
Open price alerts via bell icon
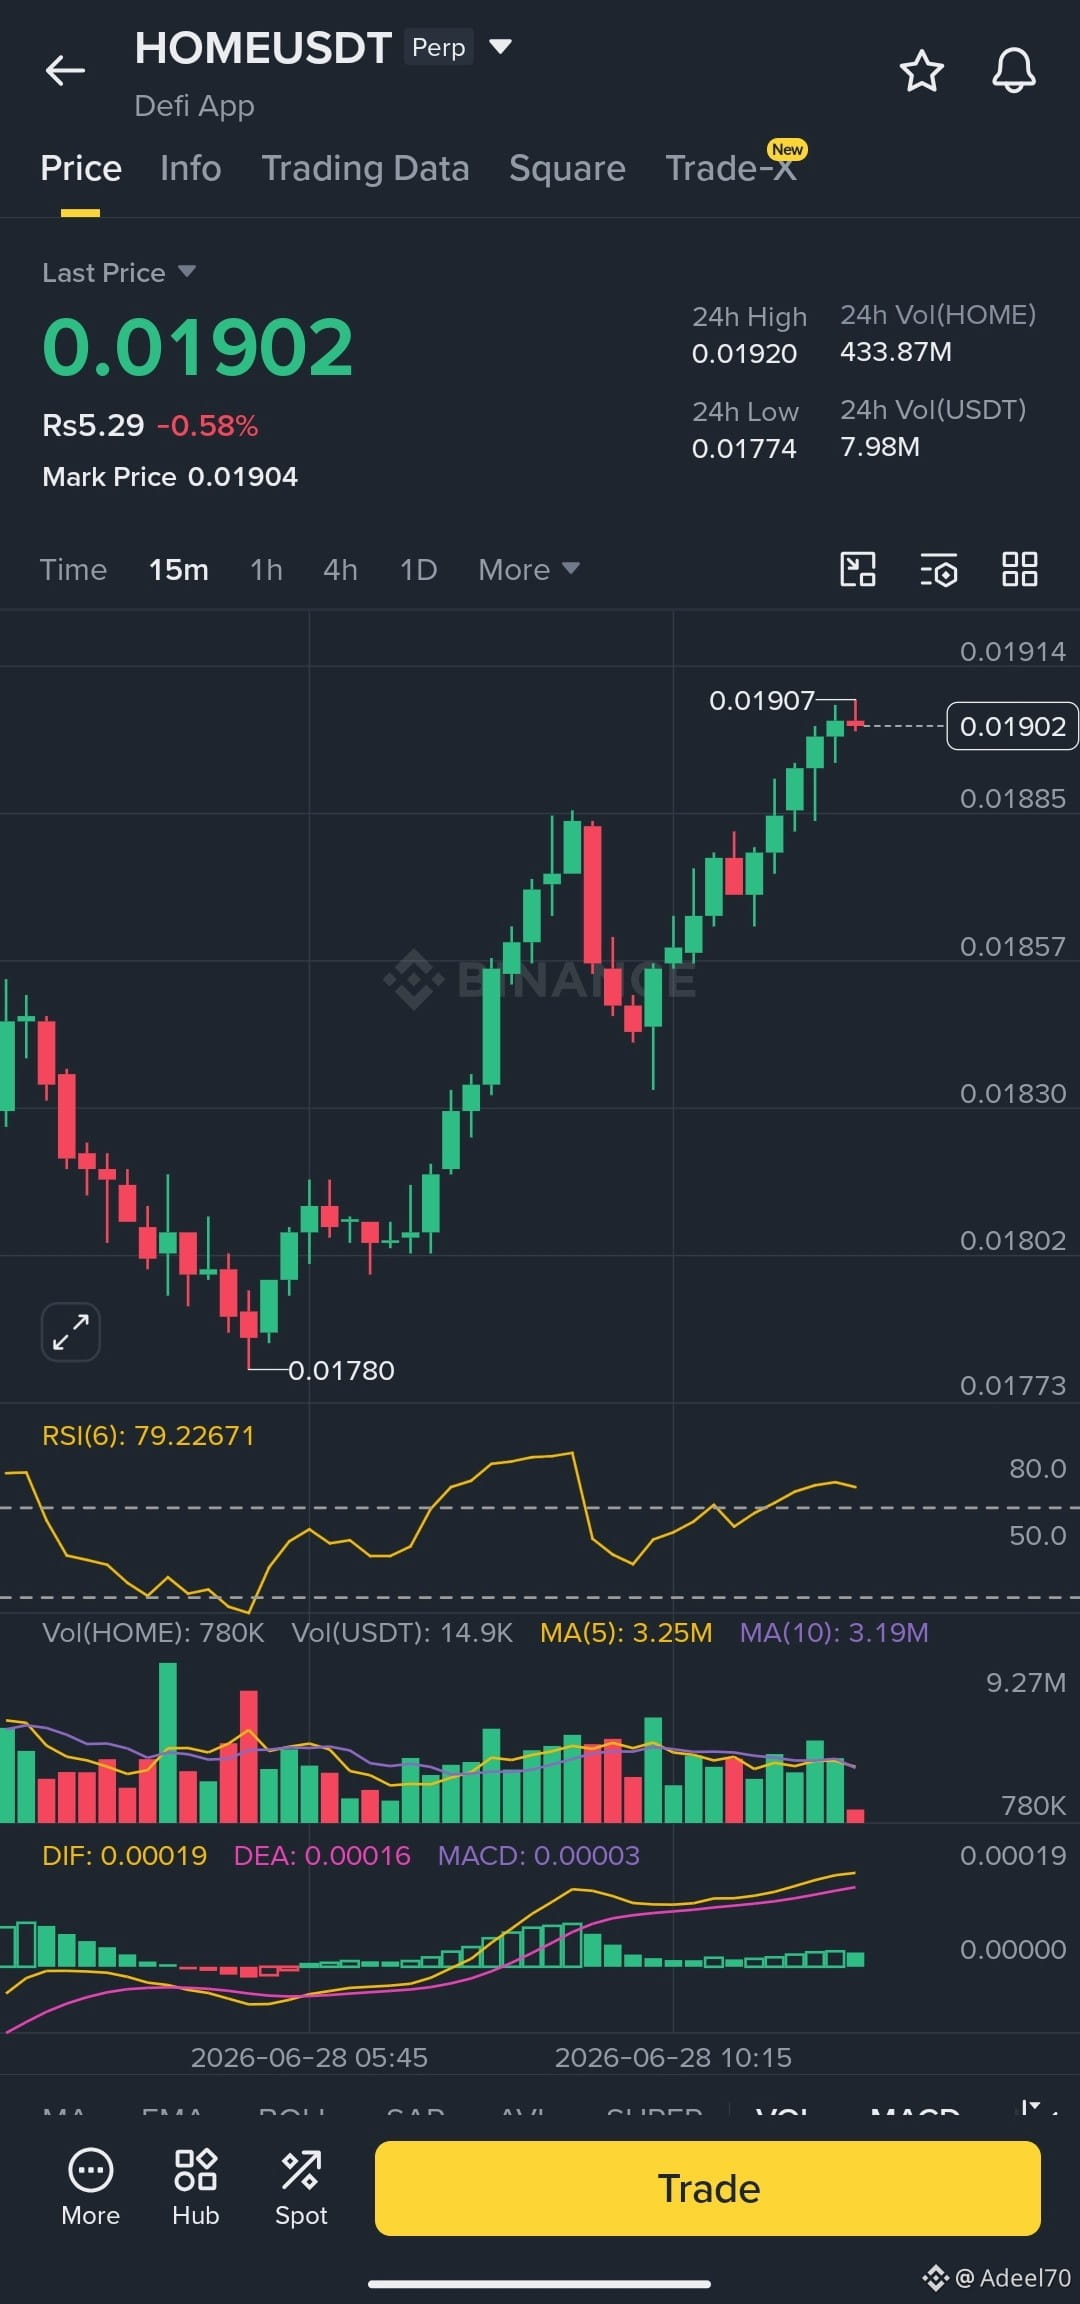(x=1013, y=71)
